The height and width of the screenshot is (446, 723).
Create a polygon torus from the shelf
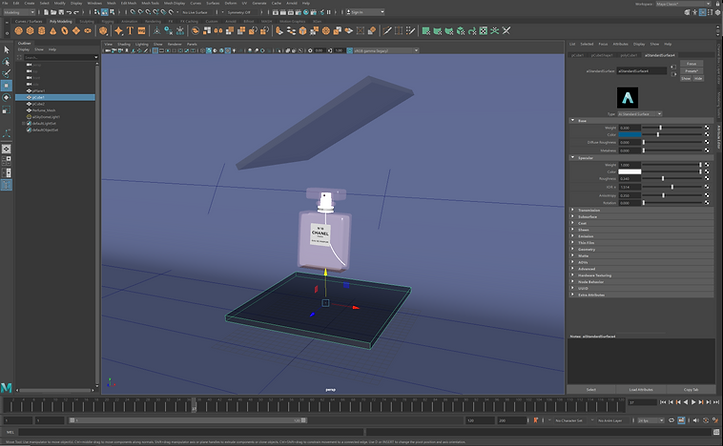[65, 31]
